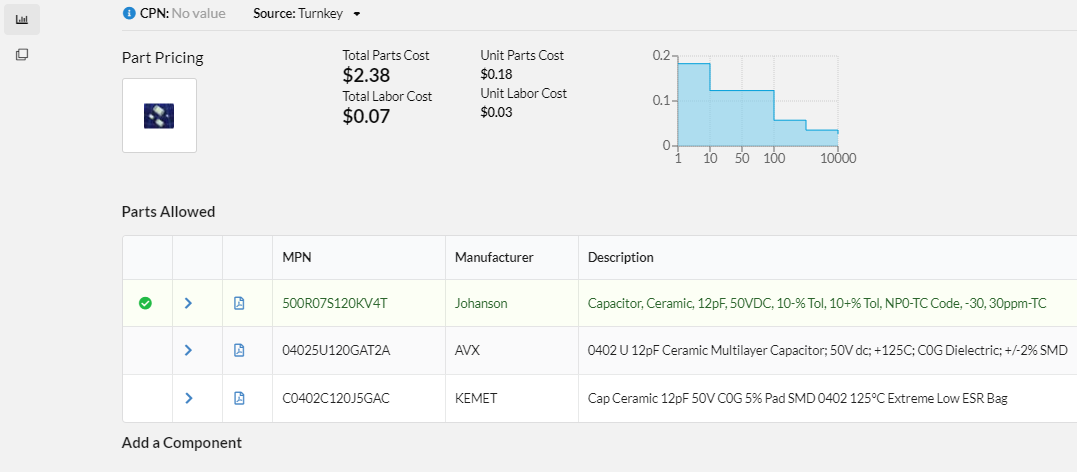Click the Johanson manufacturer link
This screenshot has height=472, width=1077.
pos(481,303)
